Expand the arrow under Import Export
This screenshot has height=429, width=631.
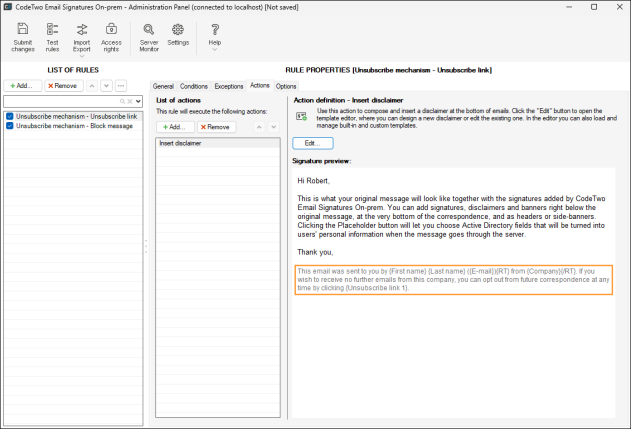pos(82,56)
